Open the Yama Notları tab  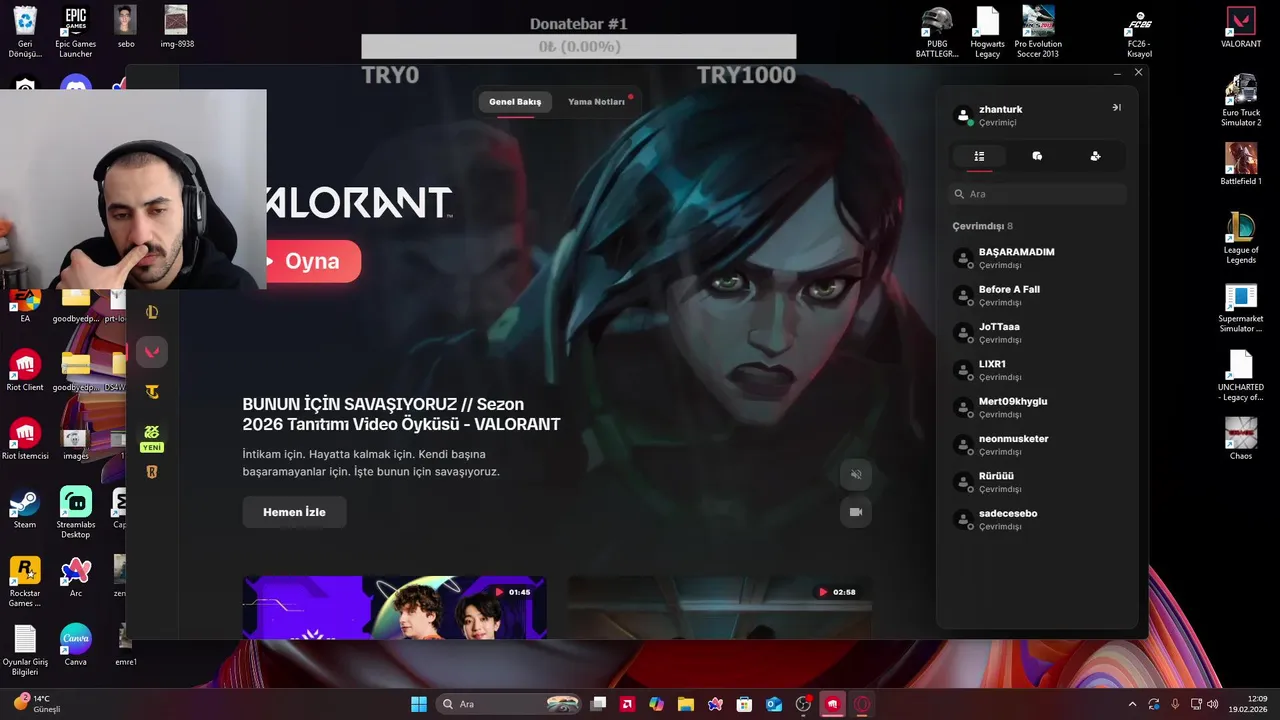(596, 102)
